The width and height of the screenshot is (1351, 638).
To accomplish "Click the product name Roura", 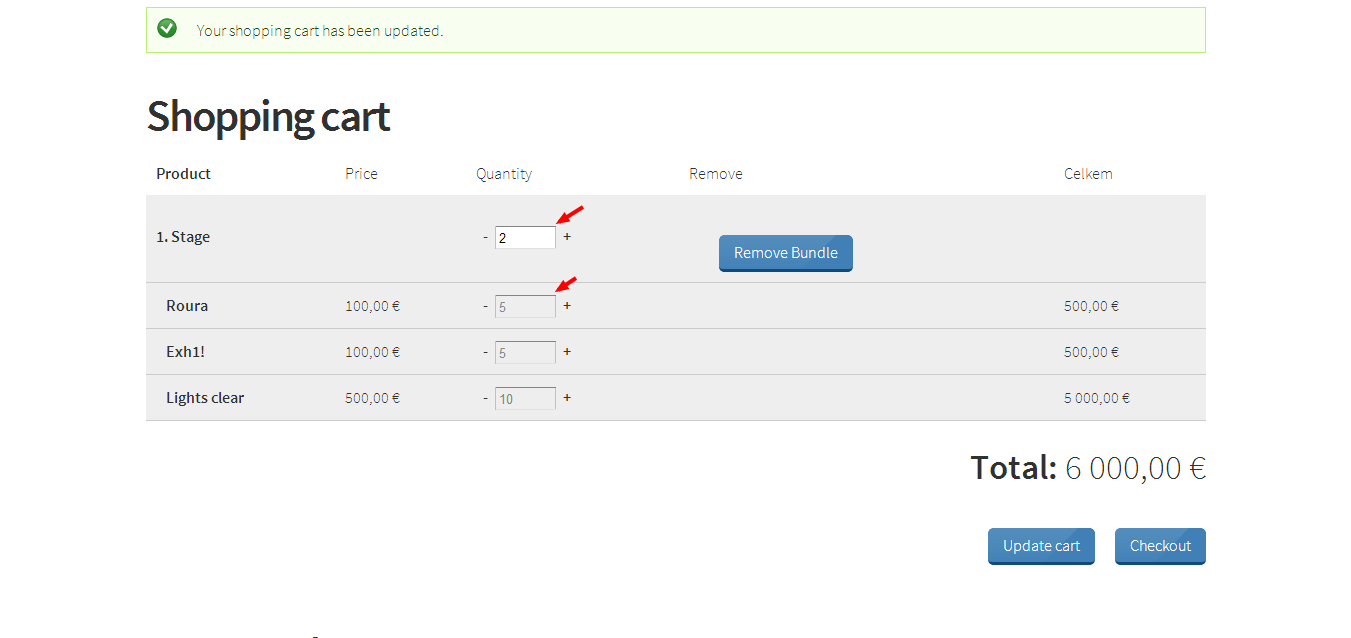I will pos(186,305).
